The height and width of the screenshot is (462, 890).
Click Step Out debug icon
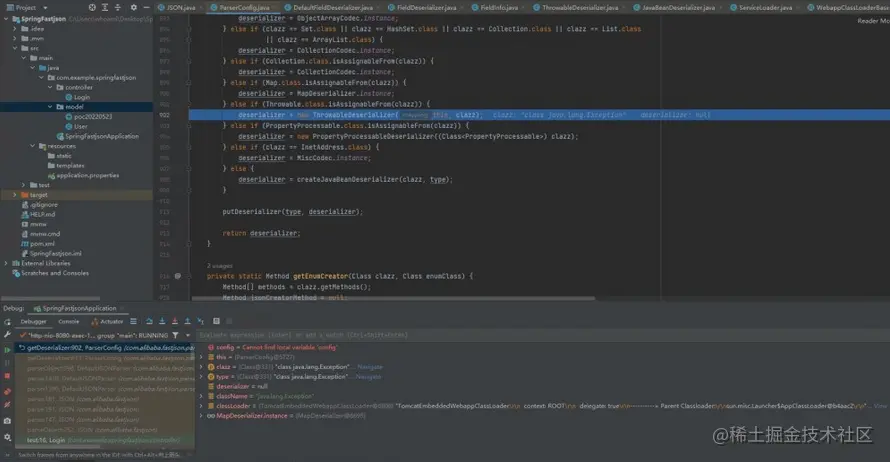tap(187, 321)
